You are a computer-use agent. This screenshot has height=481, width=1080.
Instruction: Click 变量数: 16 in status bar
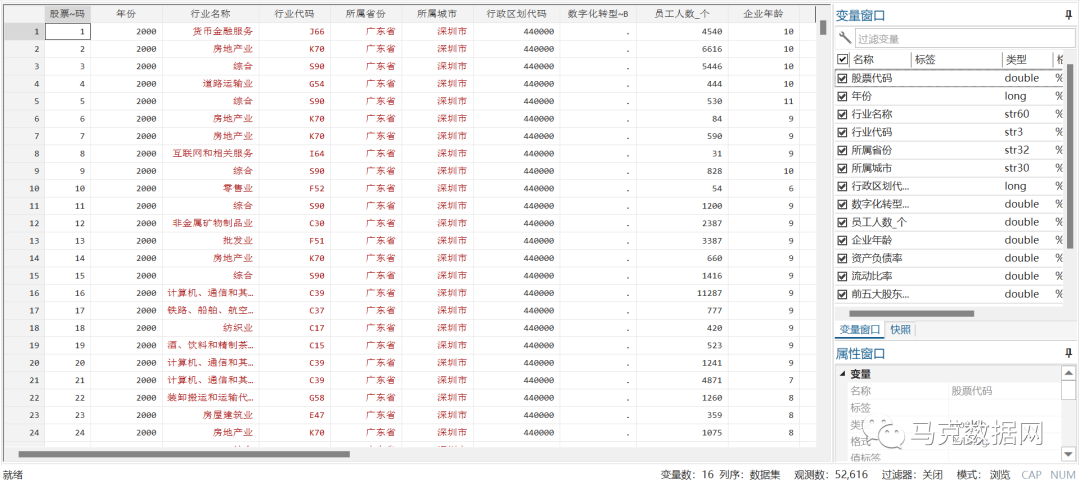point(687,474)
